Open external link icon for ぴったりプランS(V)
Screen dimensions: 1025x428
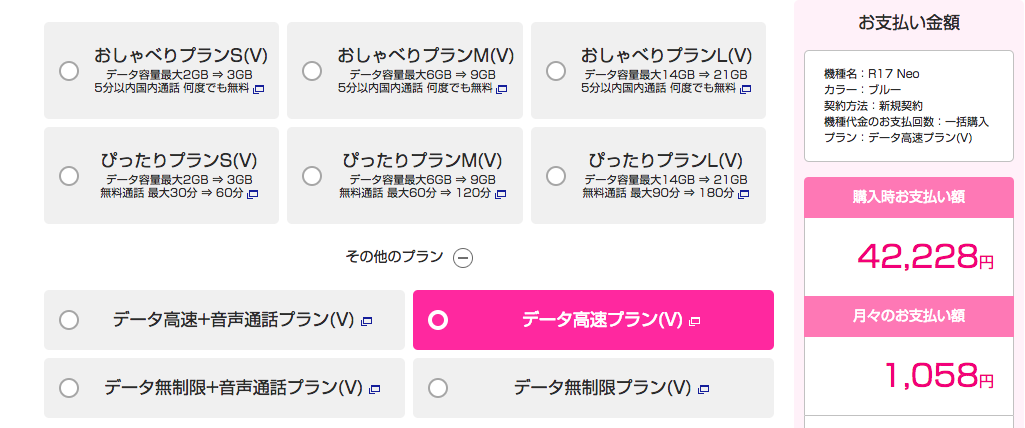253,193
